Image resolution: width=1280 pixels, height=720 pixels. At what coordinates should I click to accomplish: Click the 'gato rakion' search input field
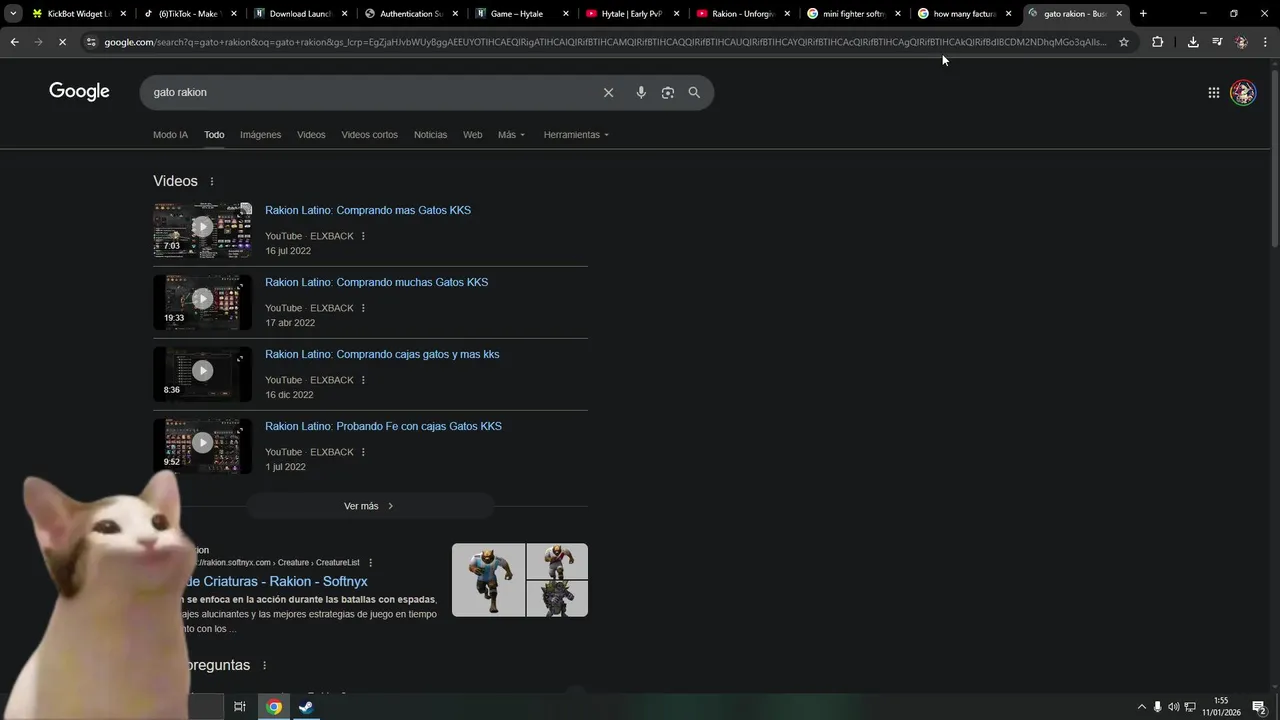370,92
